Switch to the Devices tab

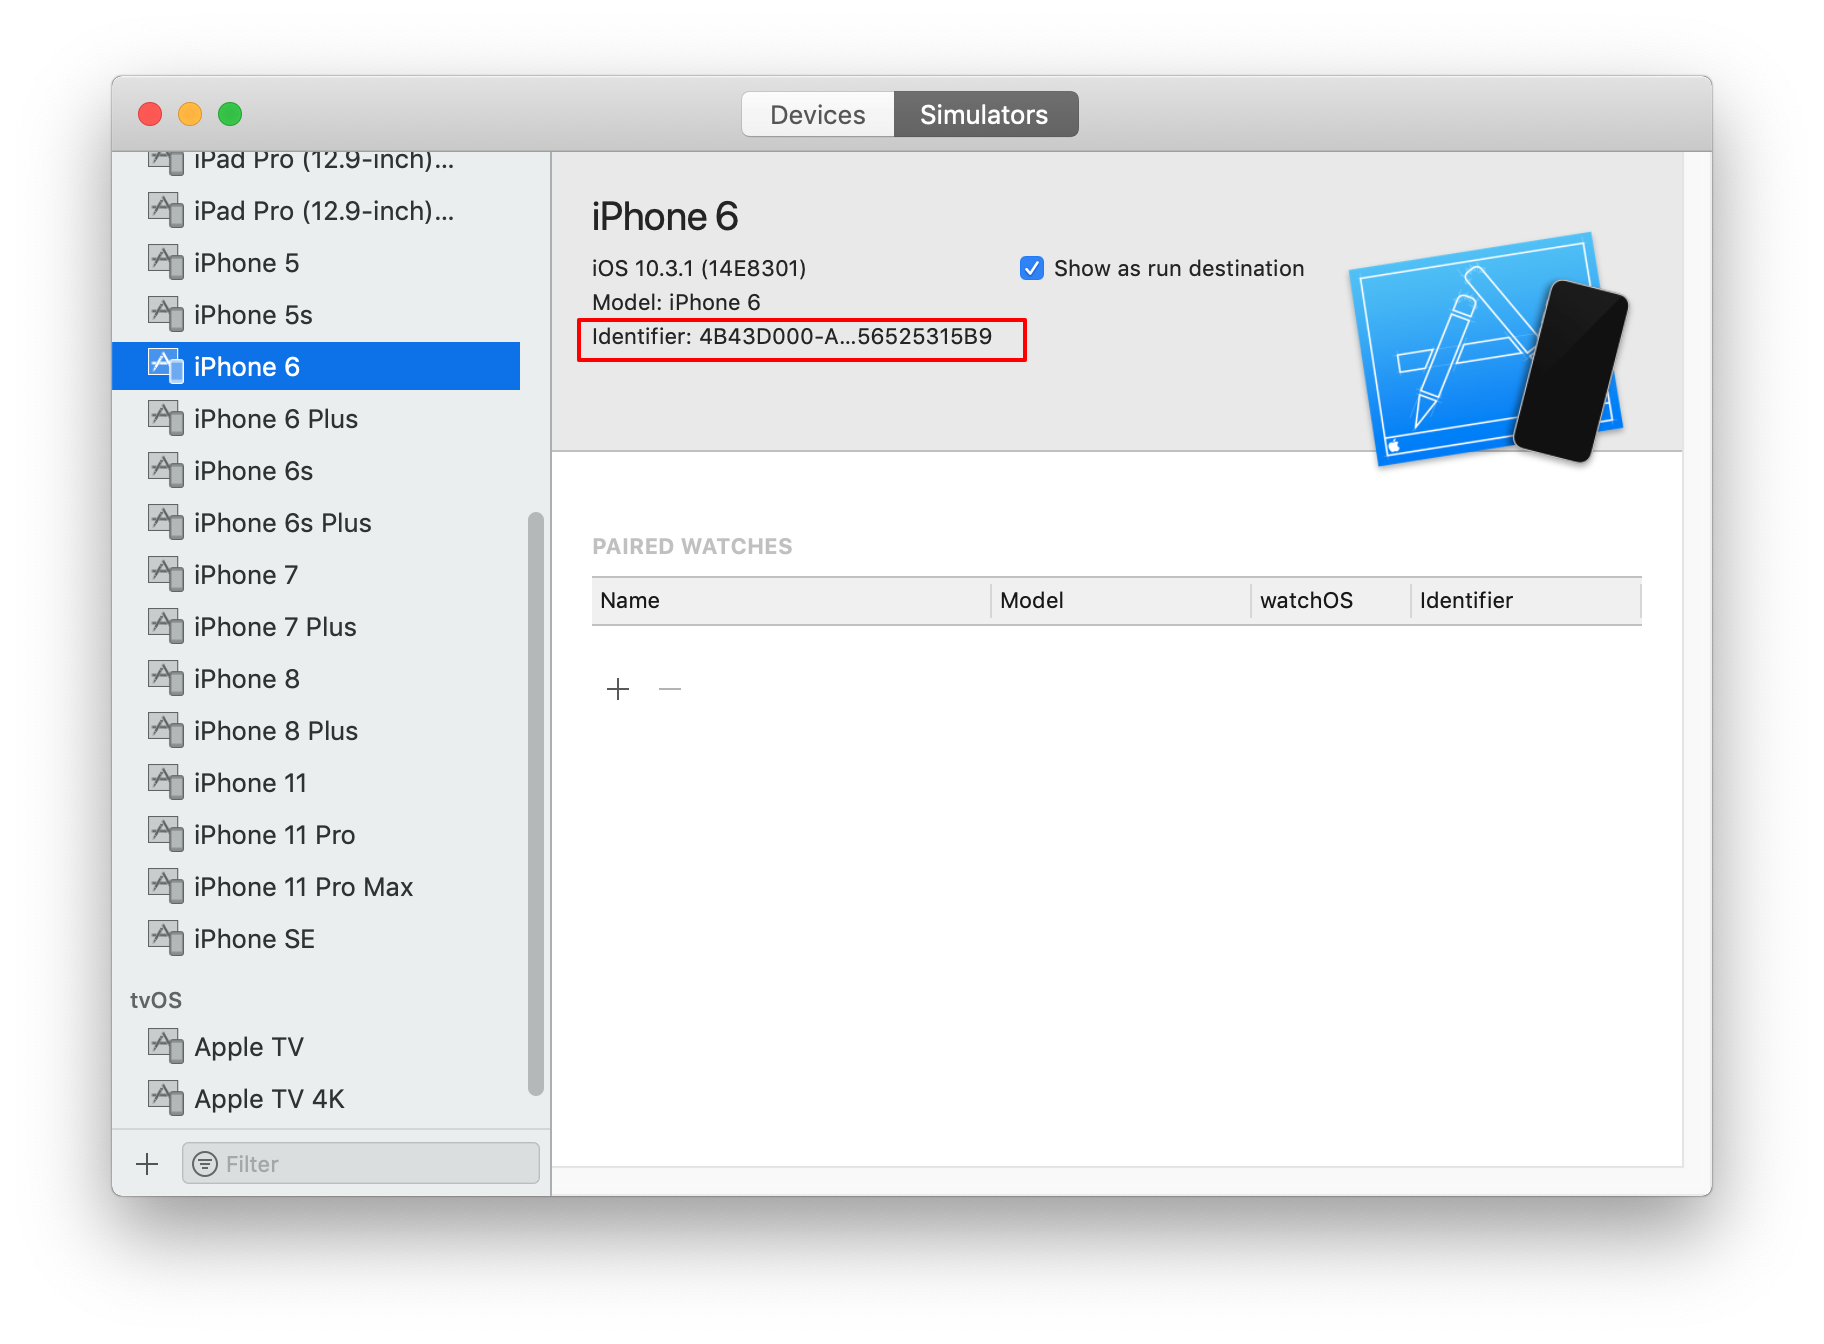pos(817,115)
